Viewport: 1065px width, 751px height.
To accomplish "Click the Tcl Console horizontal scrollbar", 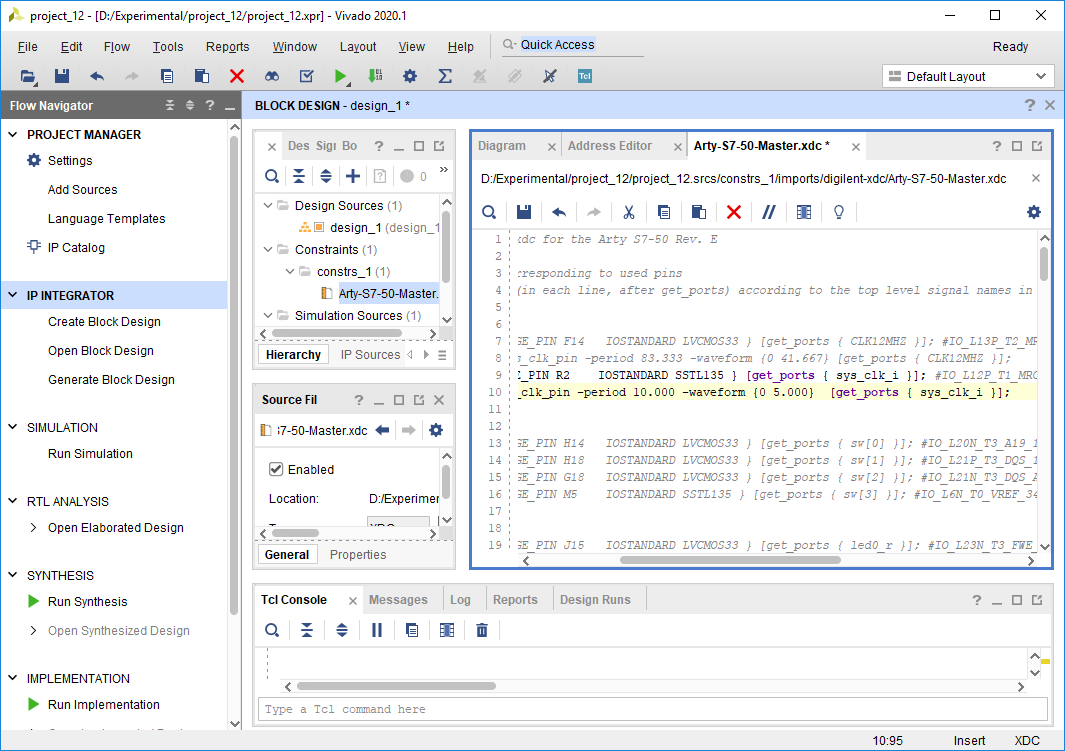I will [396, 686].
